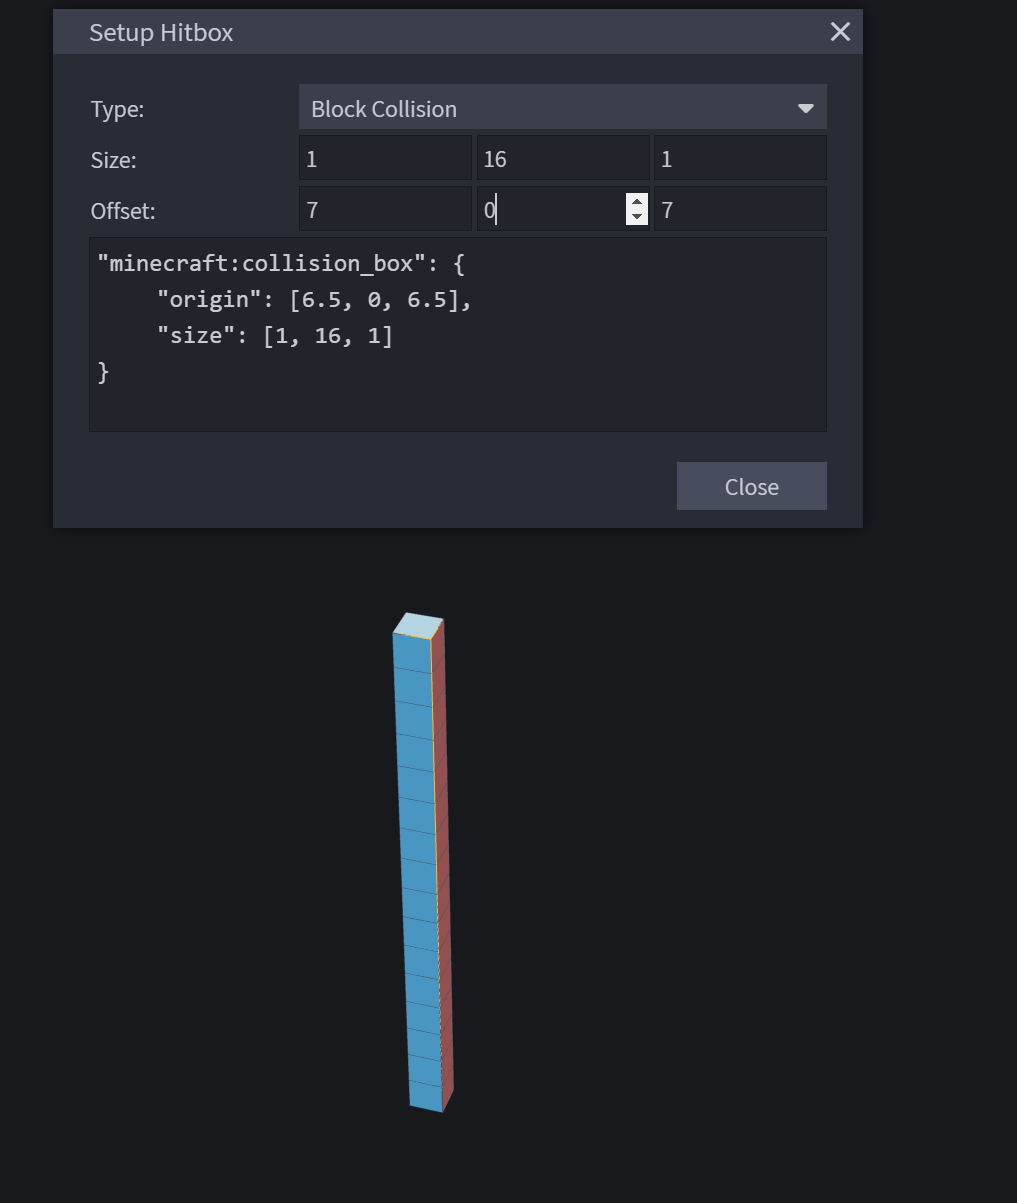Click the red side face of the pillar
1017x1203 pixels.
click(x=442, y=870)
